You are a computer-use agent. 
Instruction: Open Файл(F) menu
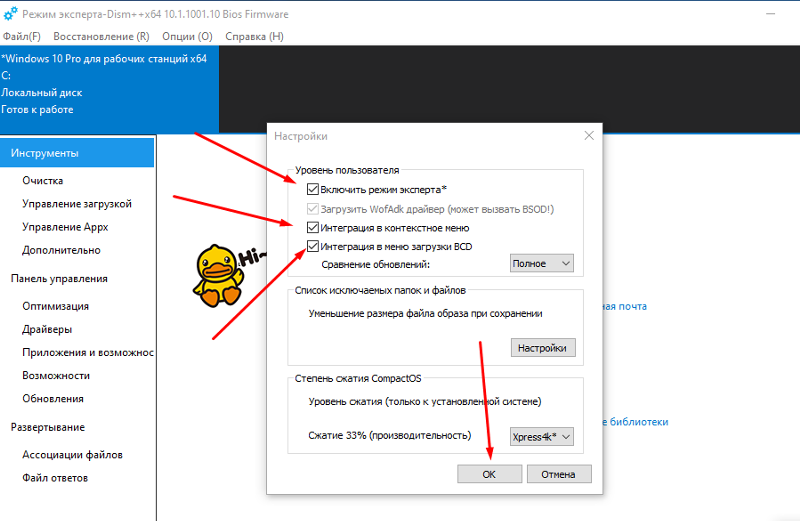[21, 36]
